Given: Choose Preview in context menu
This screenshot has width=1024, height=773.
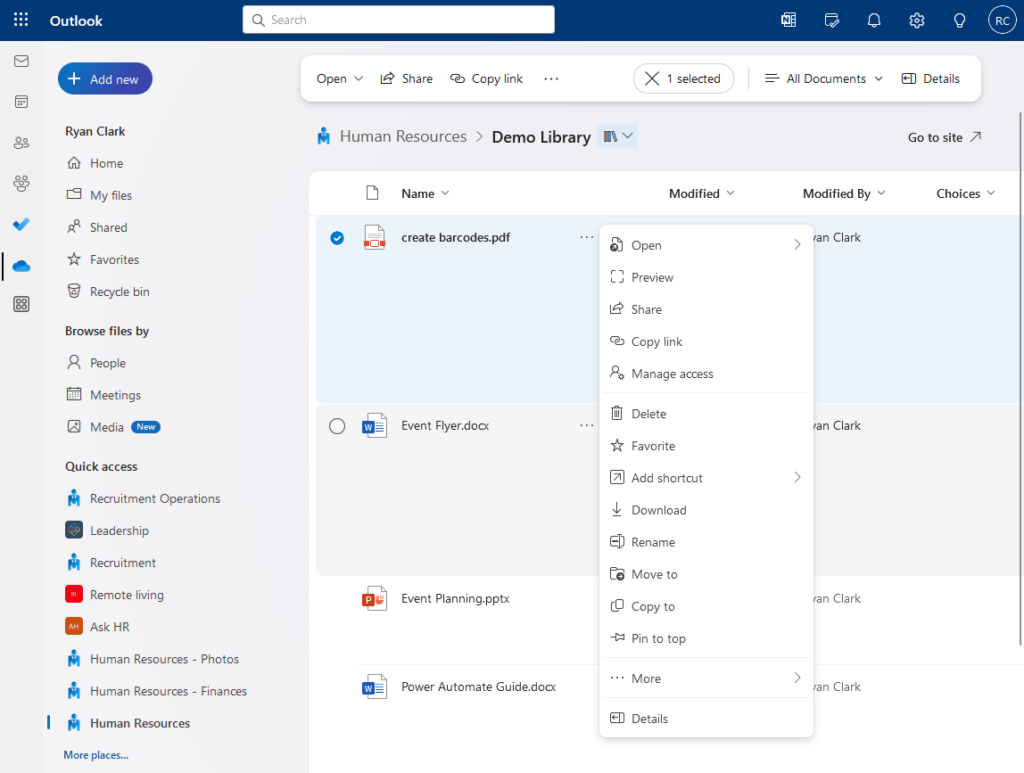Looking at the screenshot, I should point(706,277).
